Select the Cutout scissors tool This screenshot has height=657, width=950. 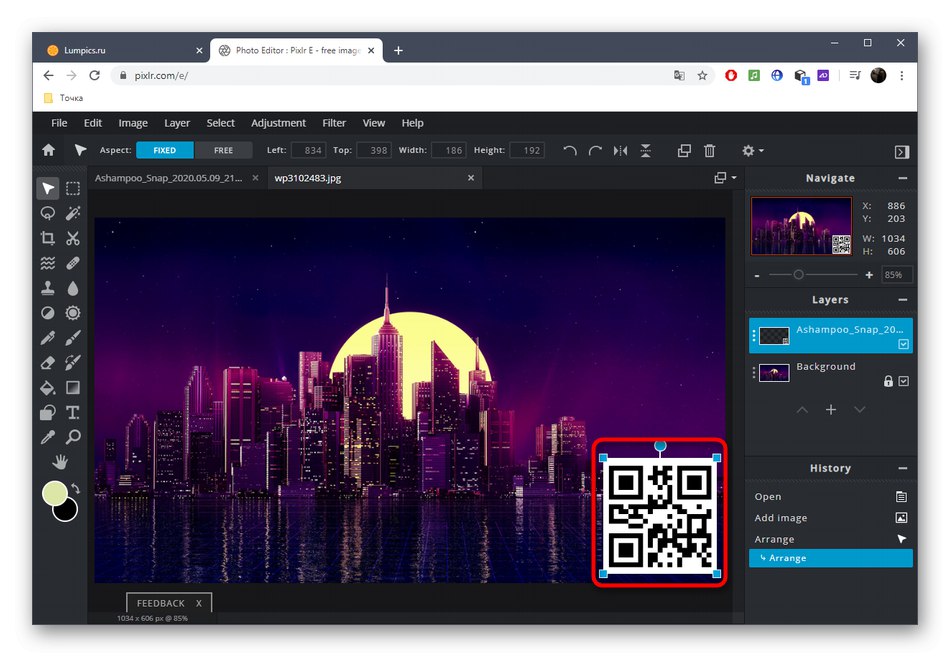click(x=73, y=238)
